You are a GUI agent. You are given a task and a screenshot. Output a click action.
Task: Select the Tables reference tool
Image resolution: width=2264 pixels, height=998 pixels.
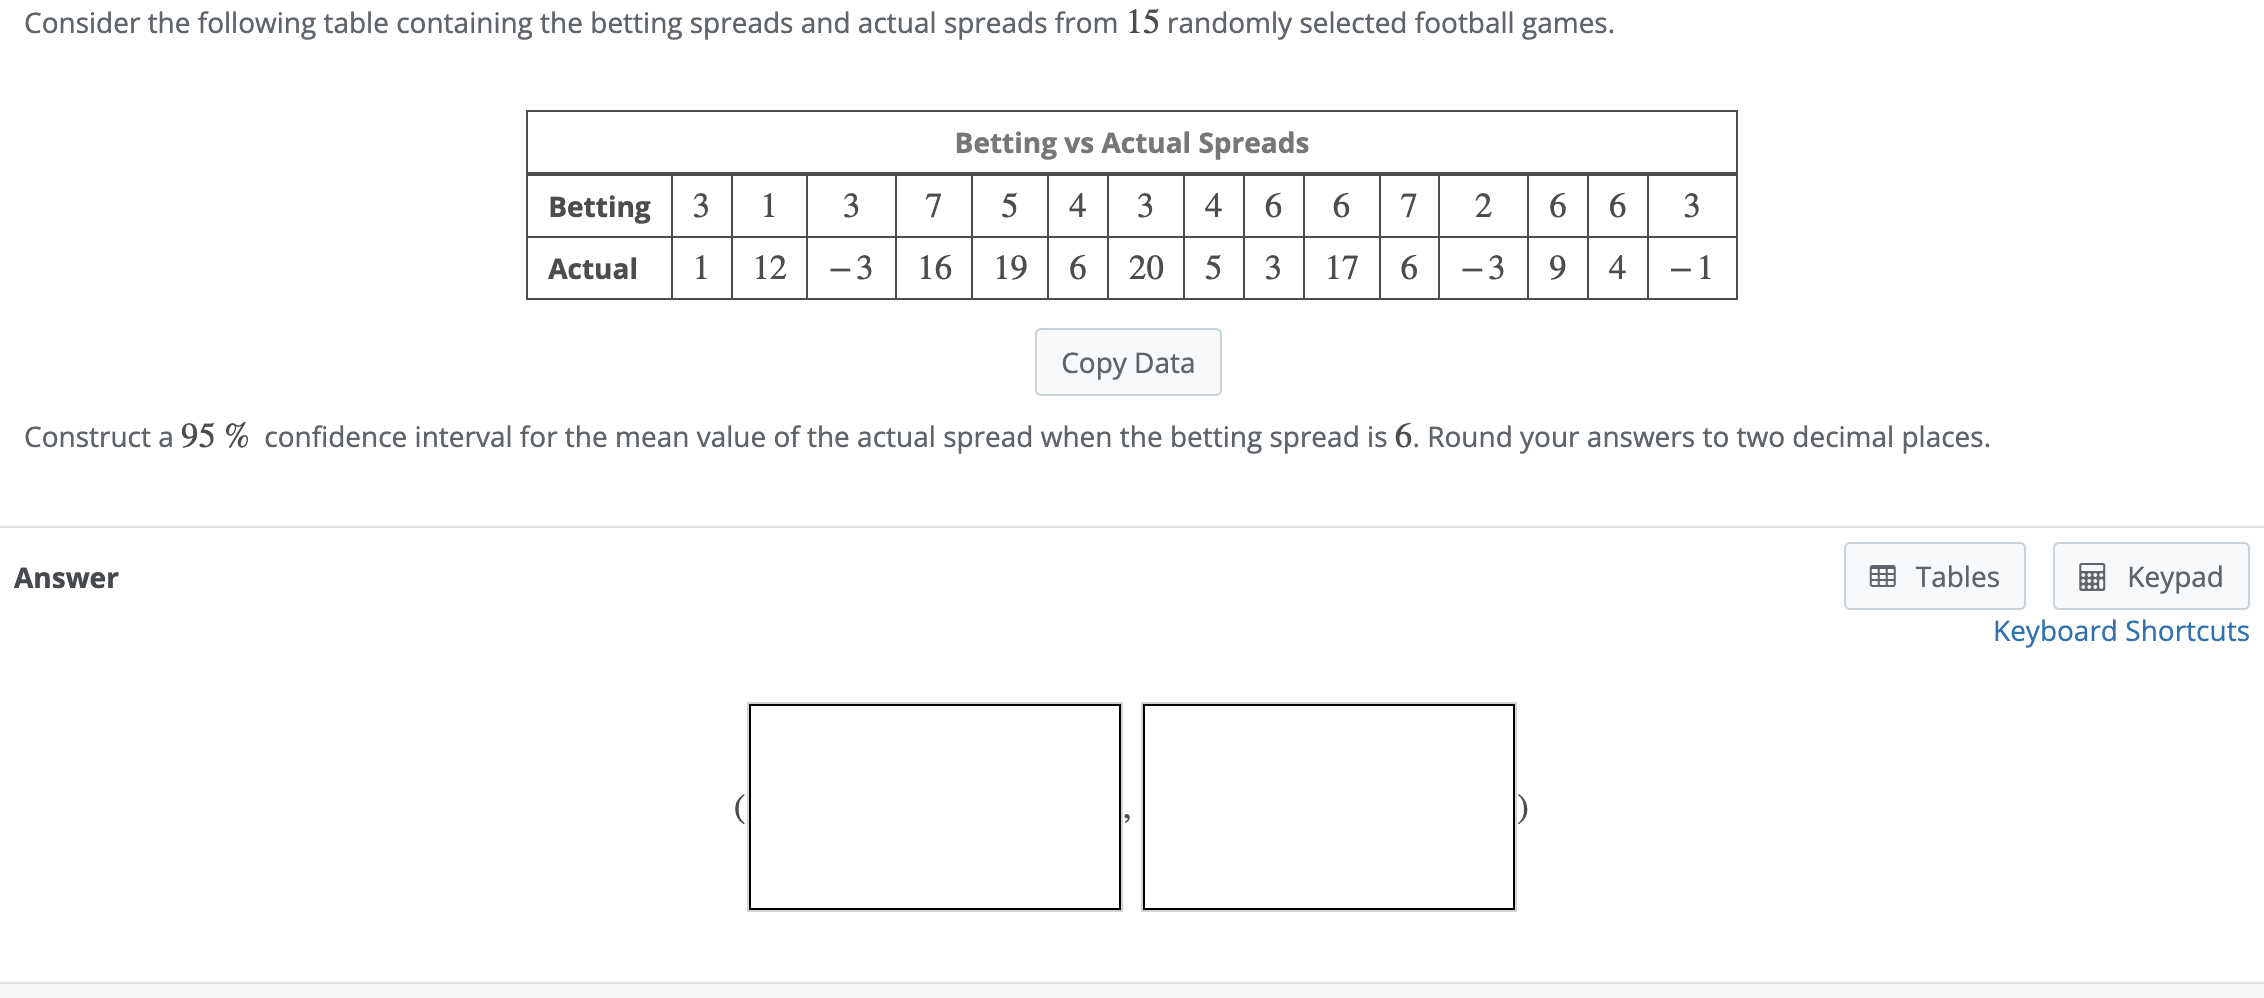[x=1934, y=576]
